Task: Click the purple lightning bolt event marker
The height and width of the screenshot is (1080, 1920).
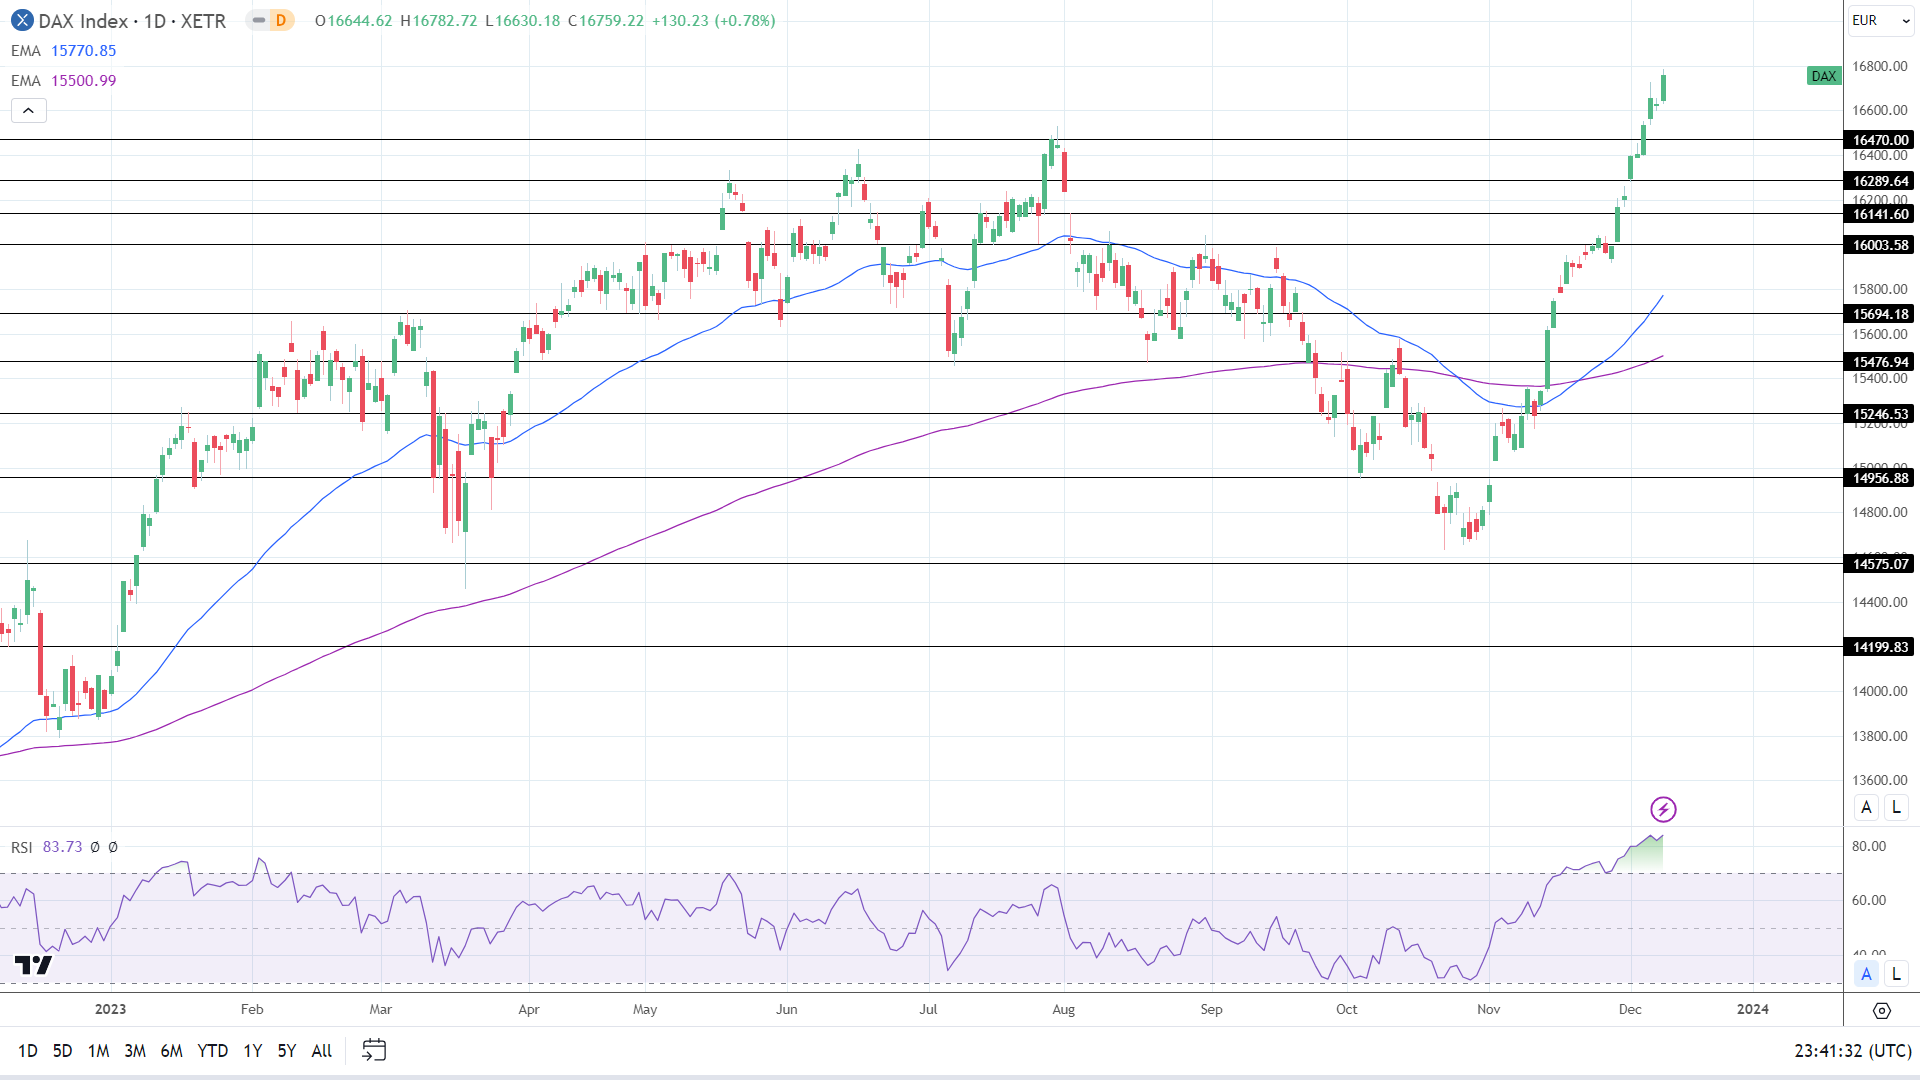Action: (x=1663, y=809)
